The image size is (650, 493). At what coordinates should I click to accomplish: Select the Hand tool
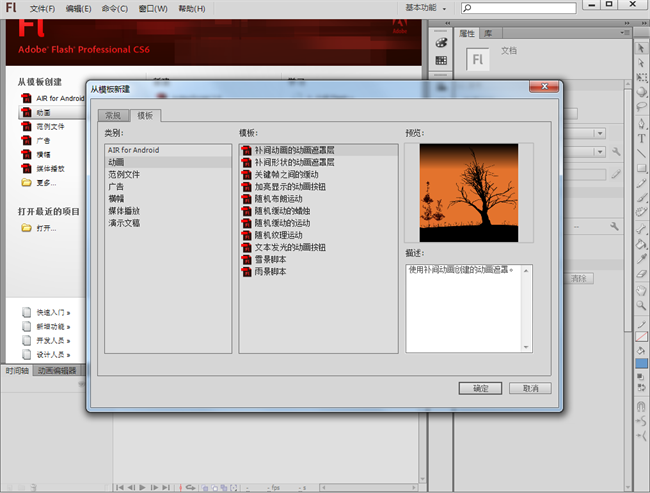click(x=641, y=291)
